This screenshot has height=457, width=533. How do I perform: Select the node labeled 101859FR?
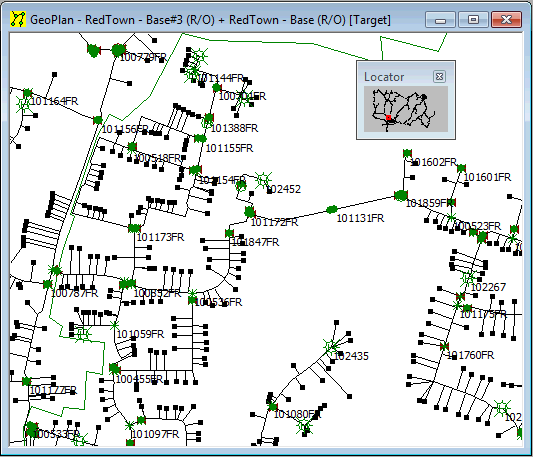pos(401,196)
